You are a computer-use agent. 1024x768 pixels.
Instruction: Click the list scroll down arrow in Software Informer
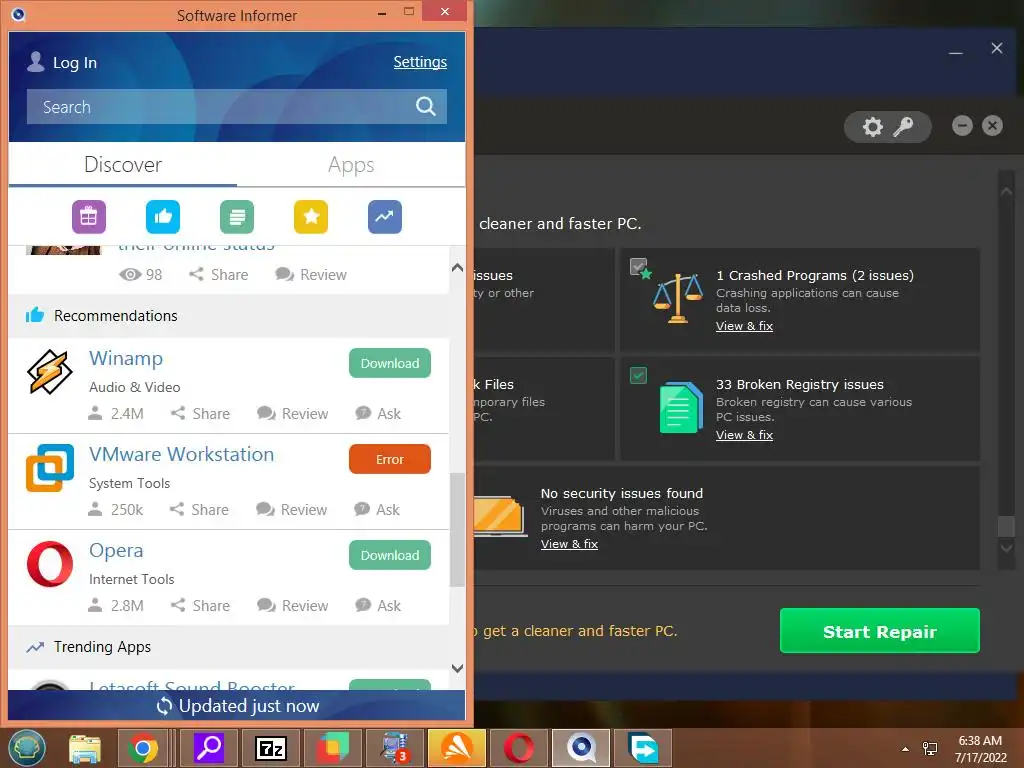coord(458,668)
